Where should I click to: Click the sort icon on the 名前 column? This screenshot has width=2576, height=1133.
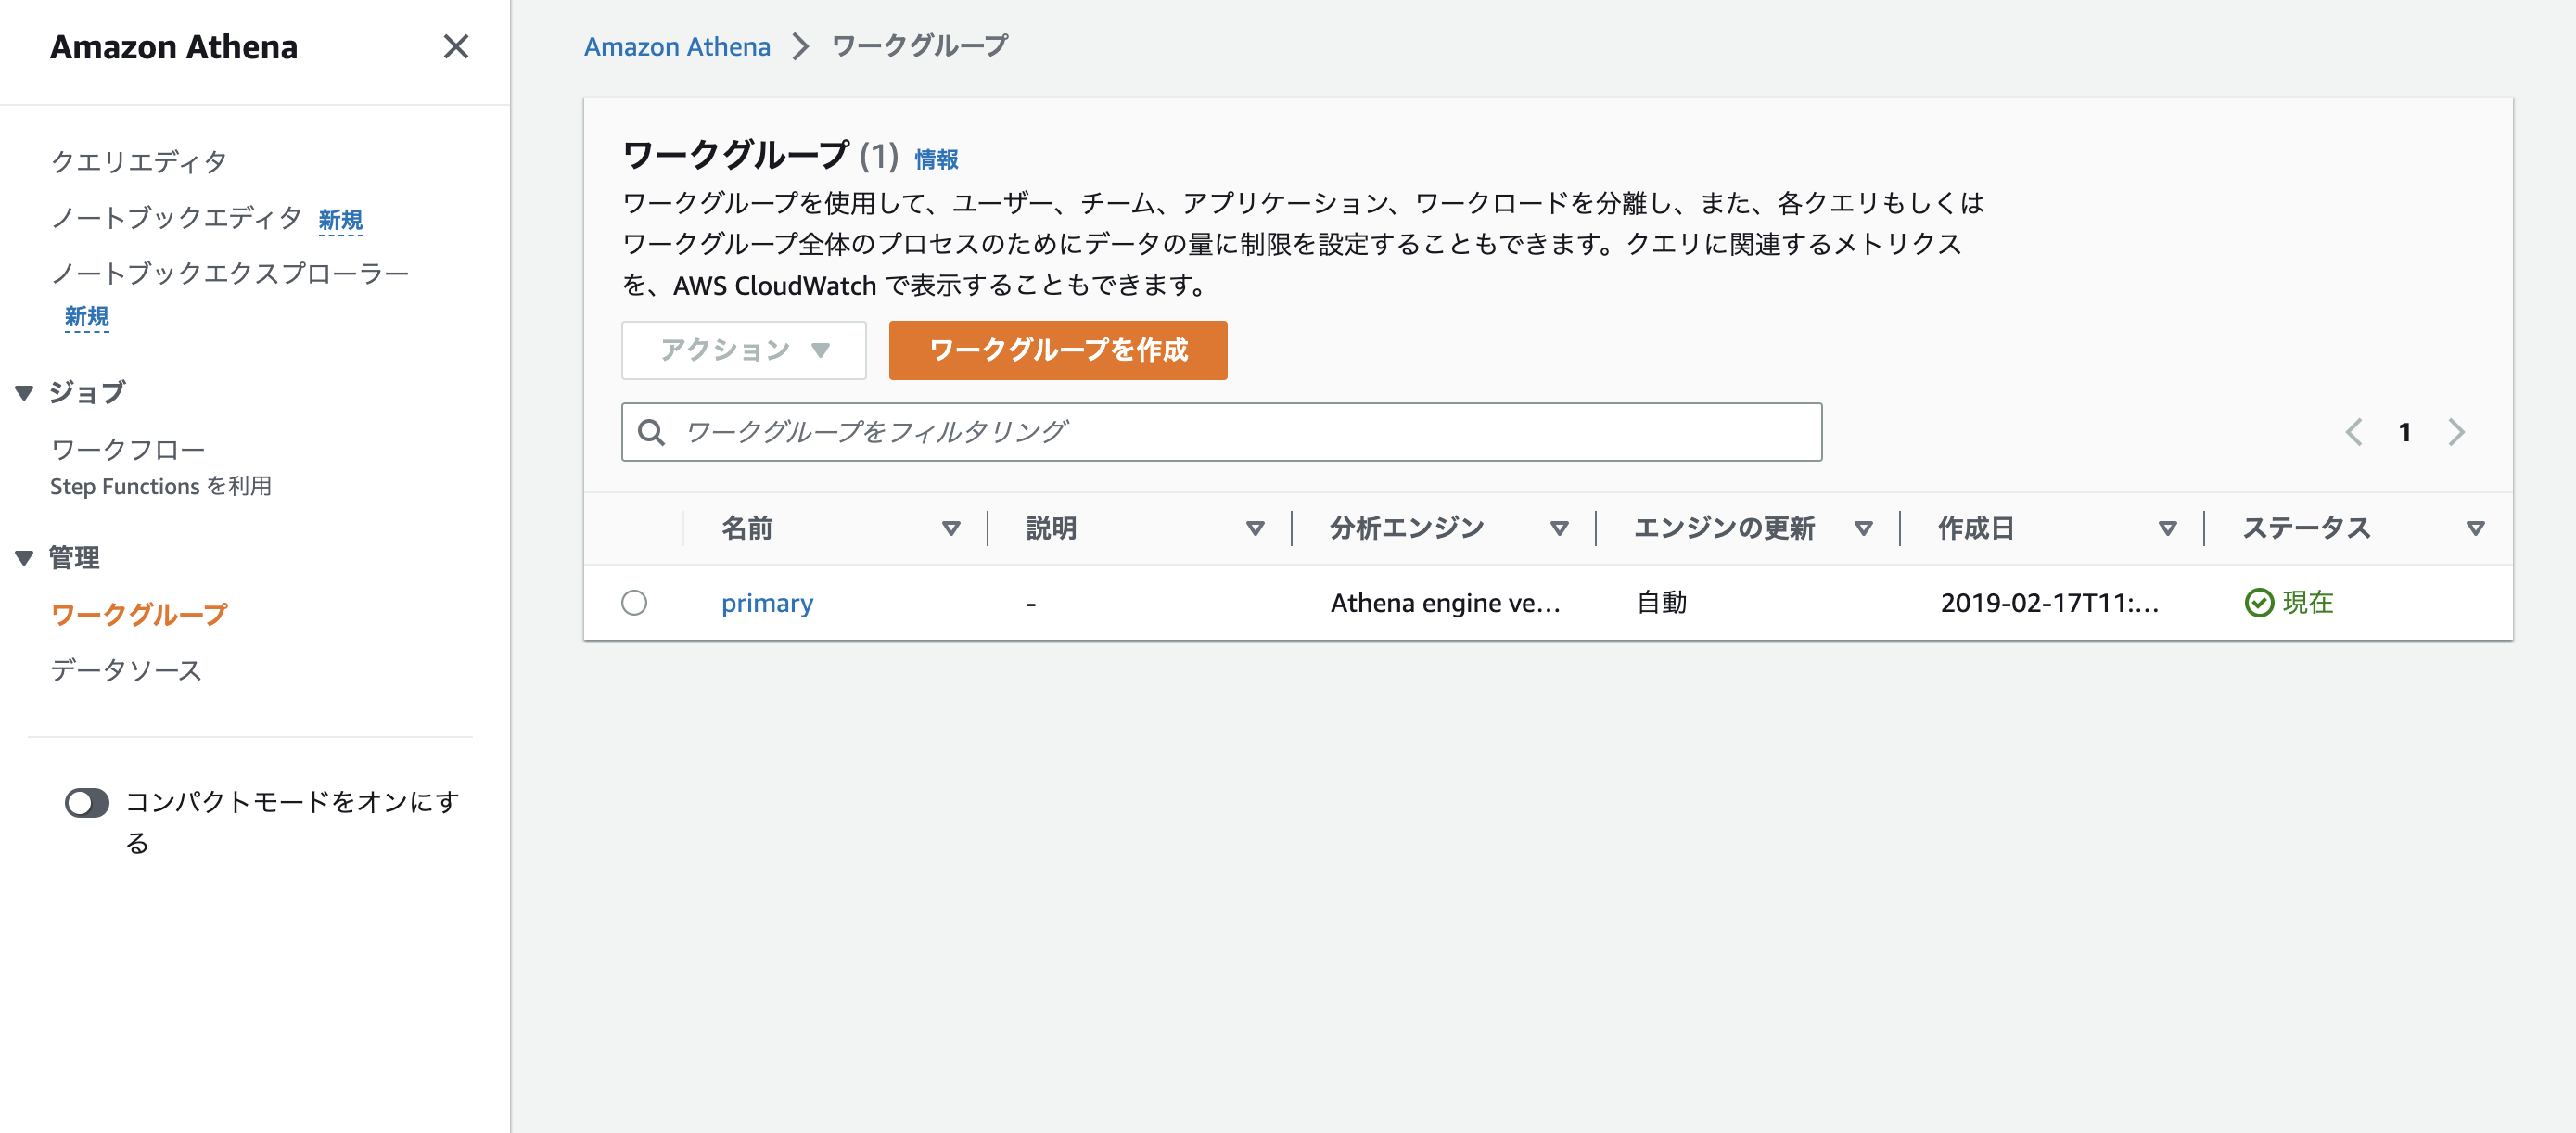(x=950, y=528)
